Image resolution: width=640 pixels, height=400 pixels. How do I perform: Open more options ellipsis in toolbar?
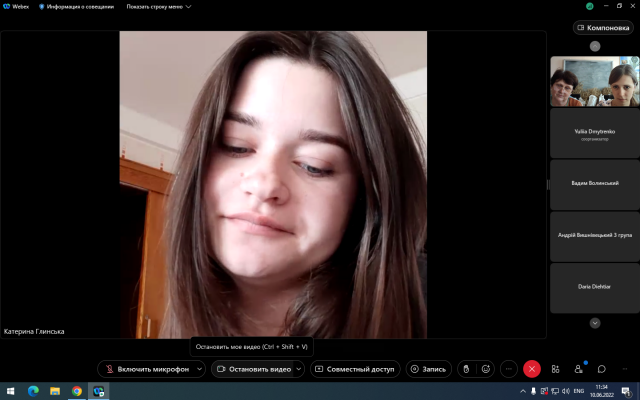point(509,369)
